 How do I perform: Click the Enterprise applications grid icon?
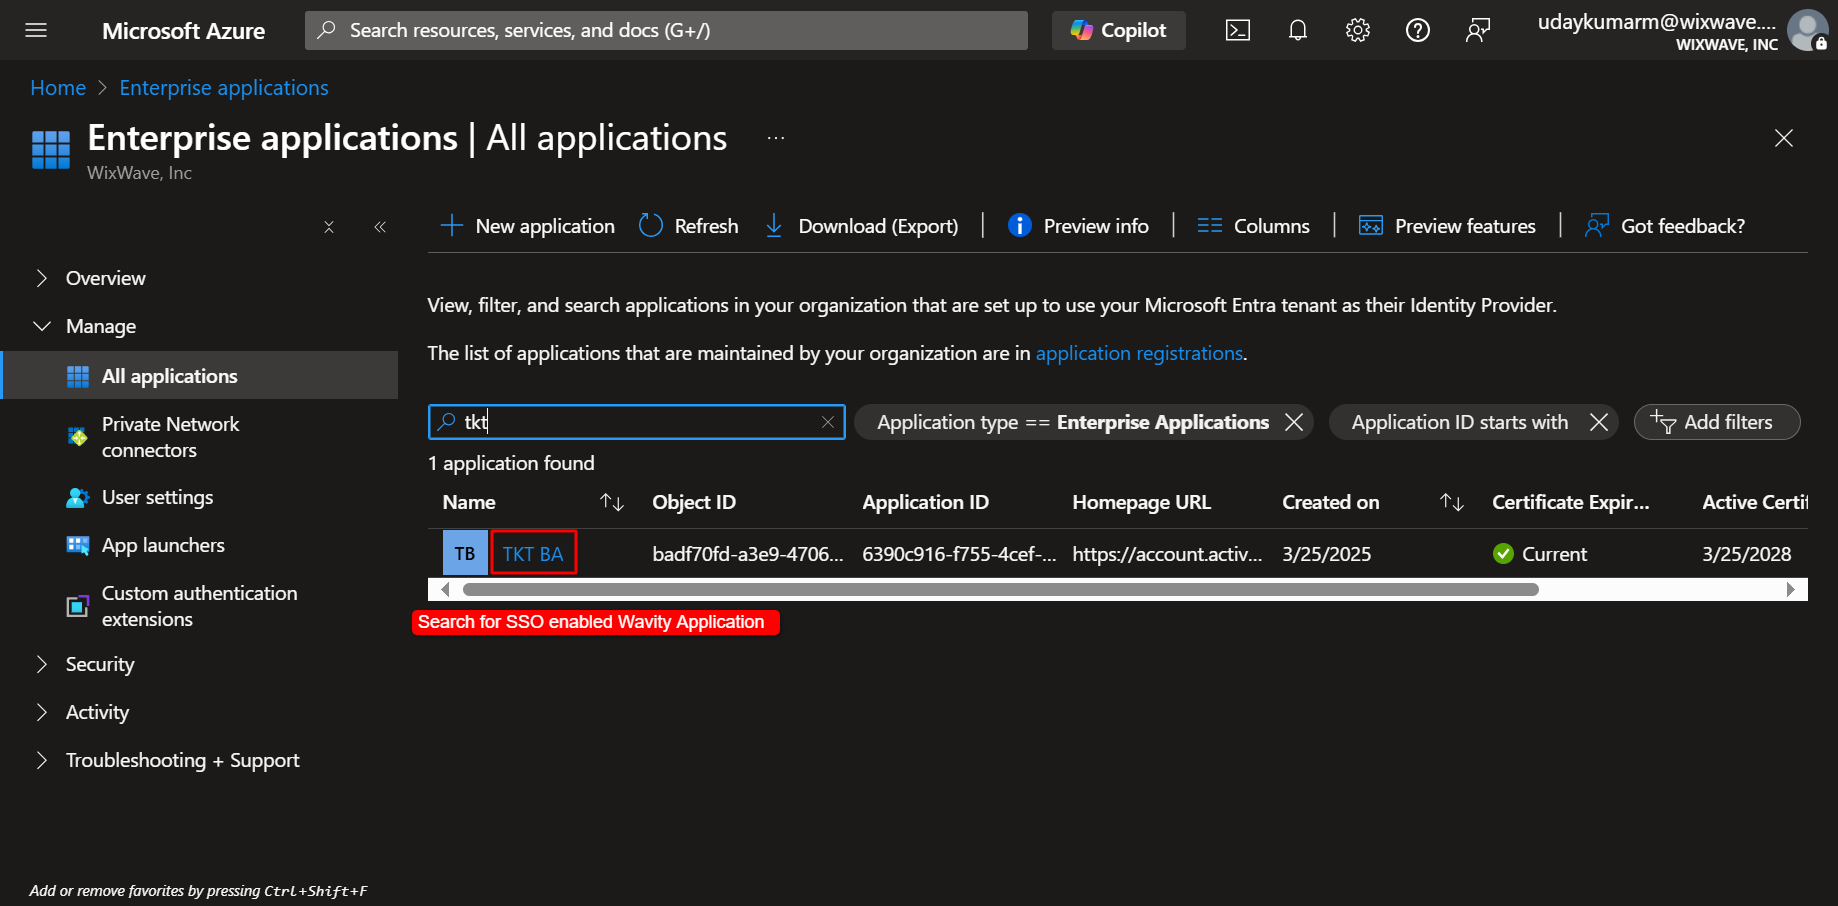pos(51,150)
